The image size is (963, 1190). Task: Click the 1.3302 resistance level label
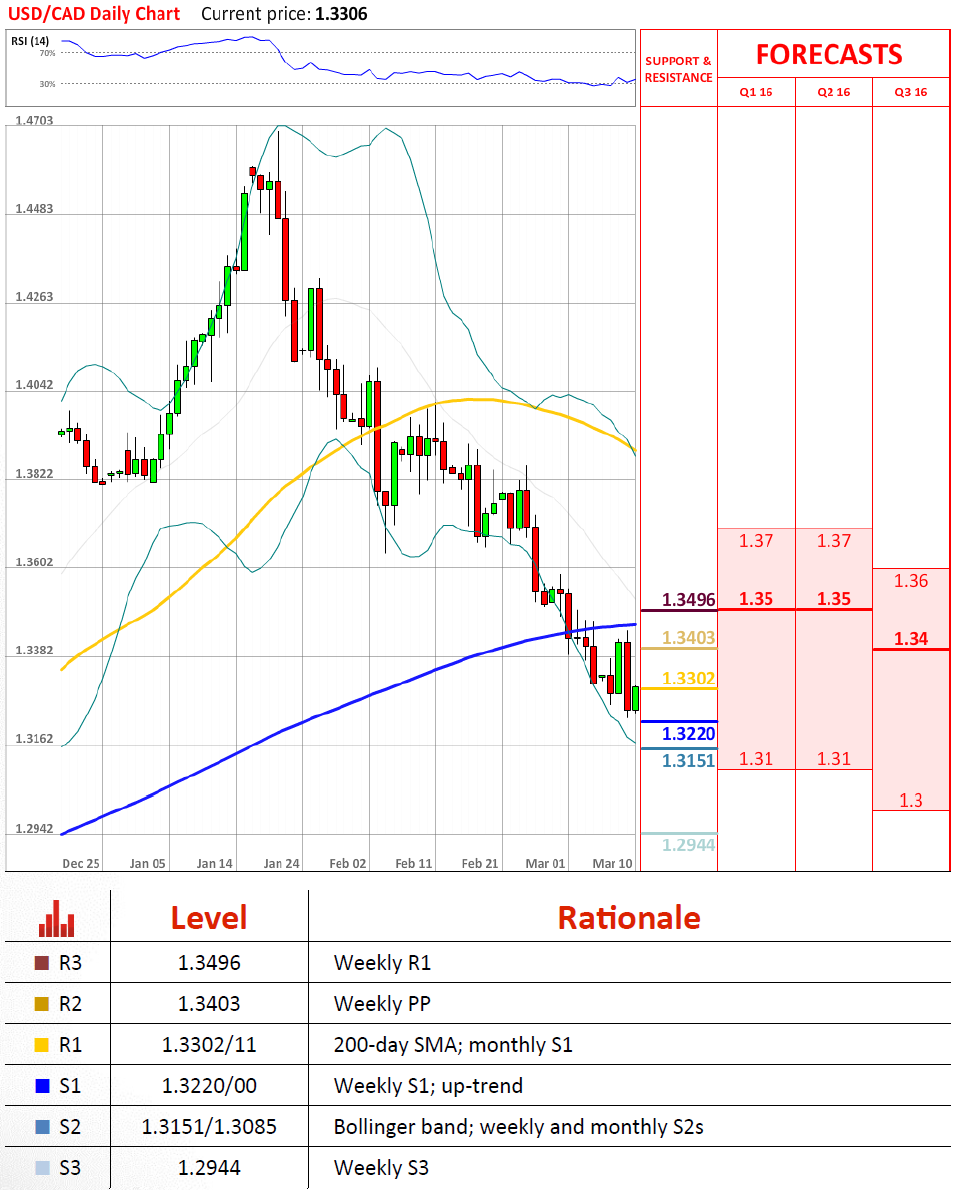(688, 678)
